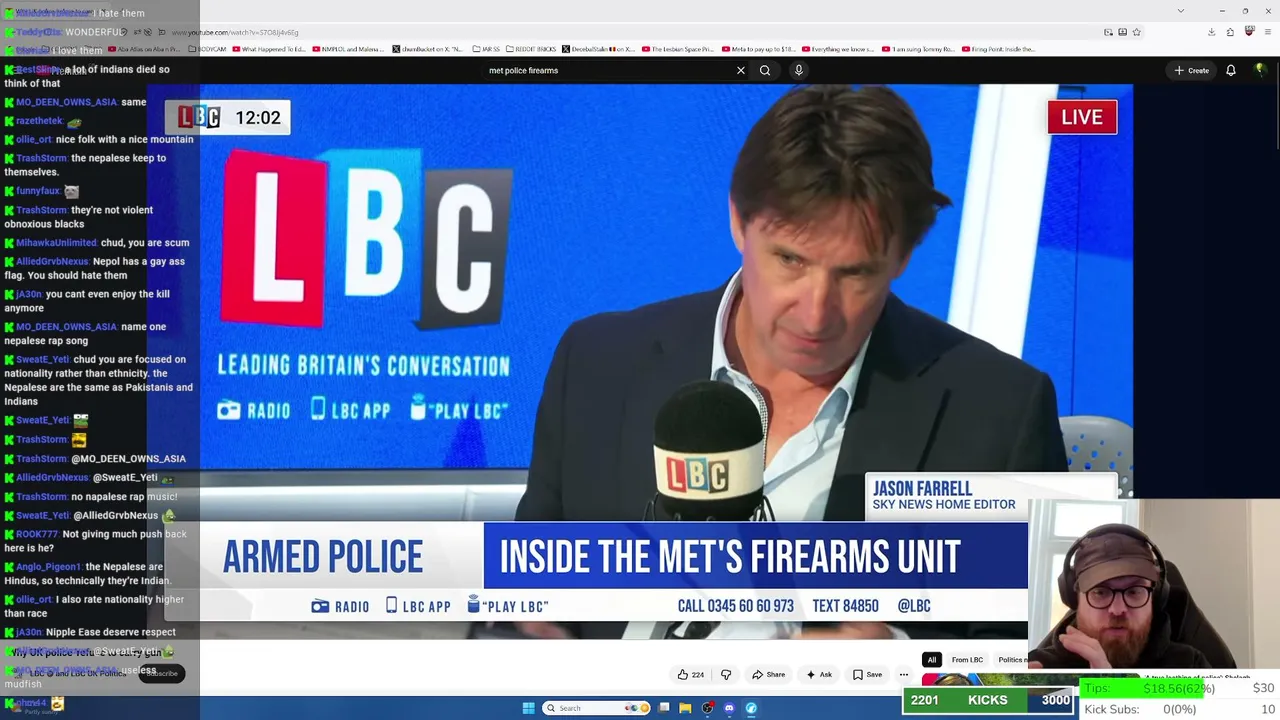
Task: Select the 'From LBC' filter chip
Action: [967, 660]
